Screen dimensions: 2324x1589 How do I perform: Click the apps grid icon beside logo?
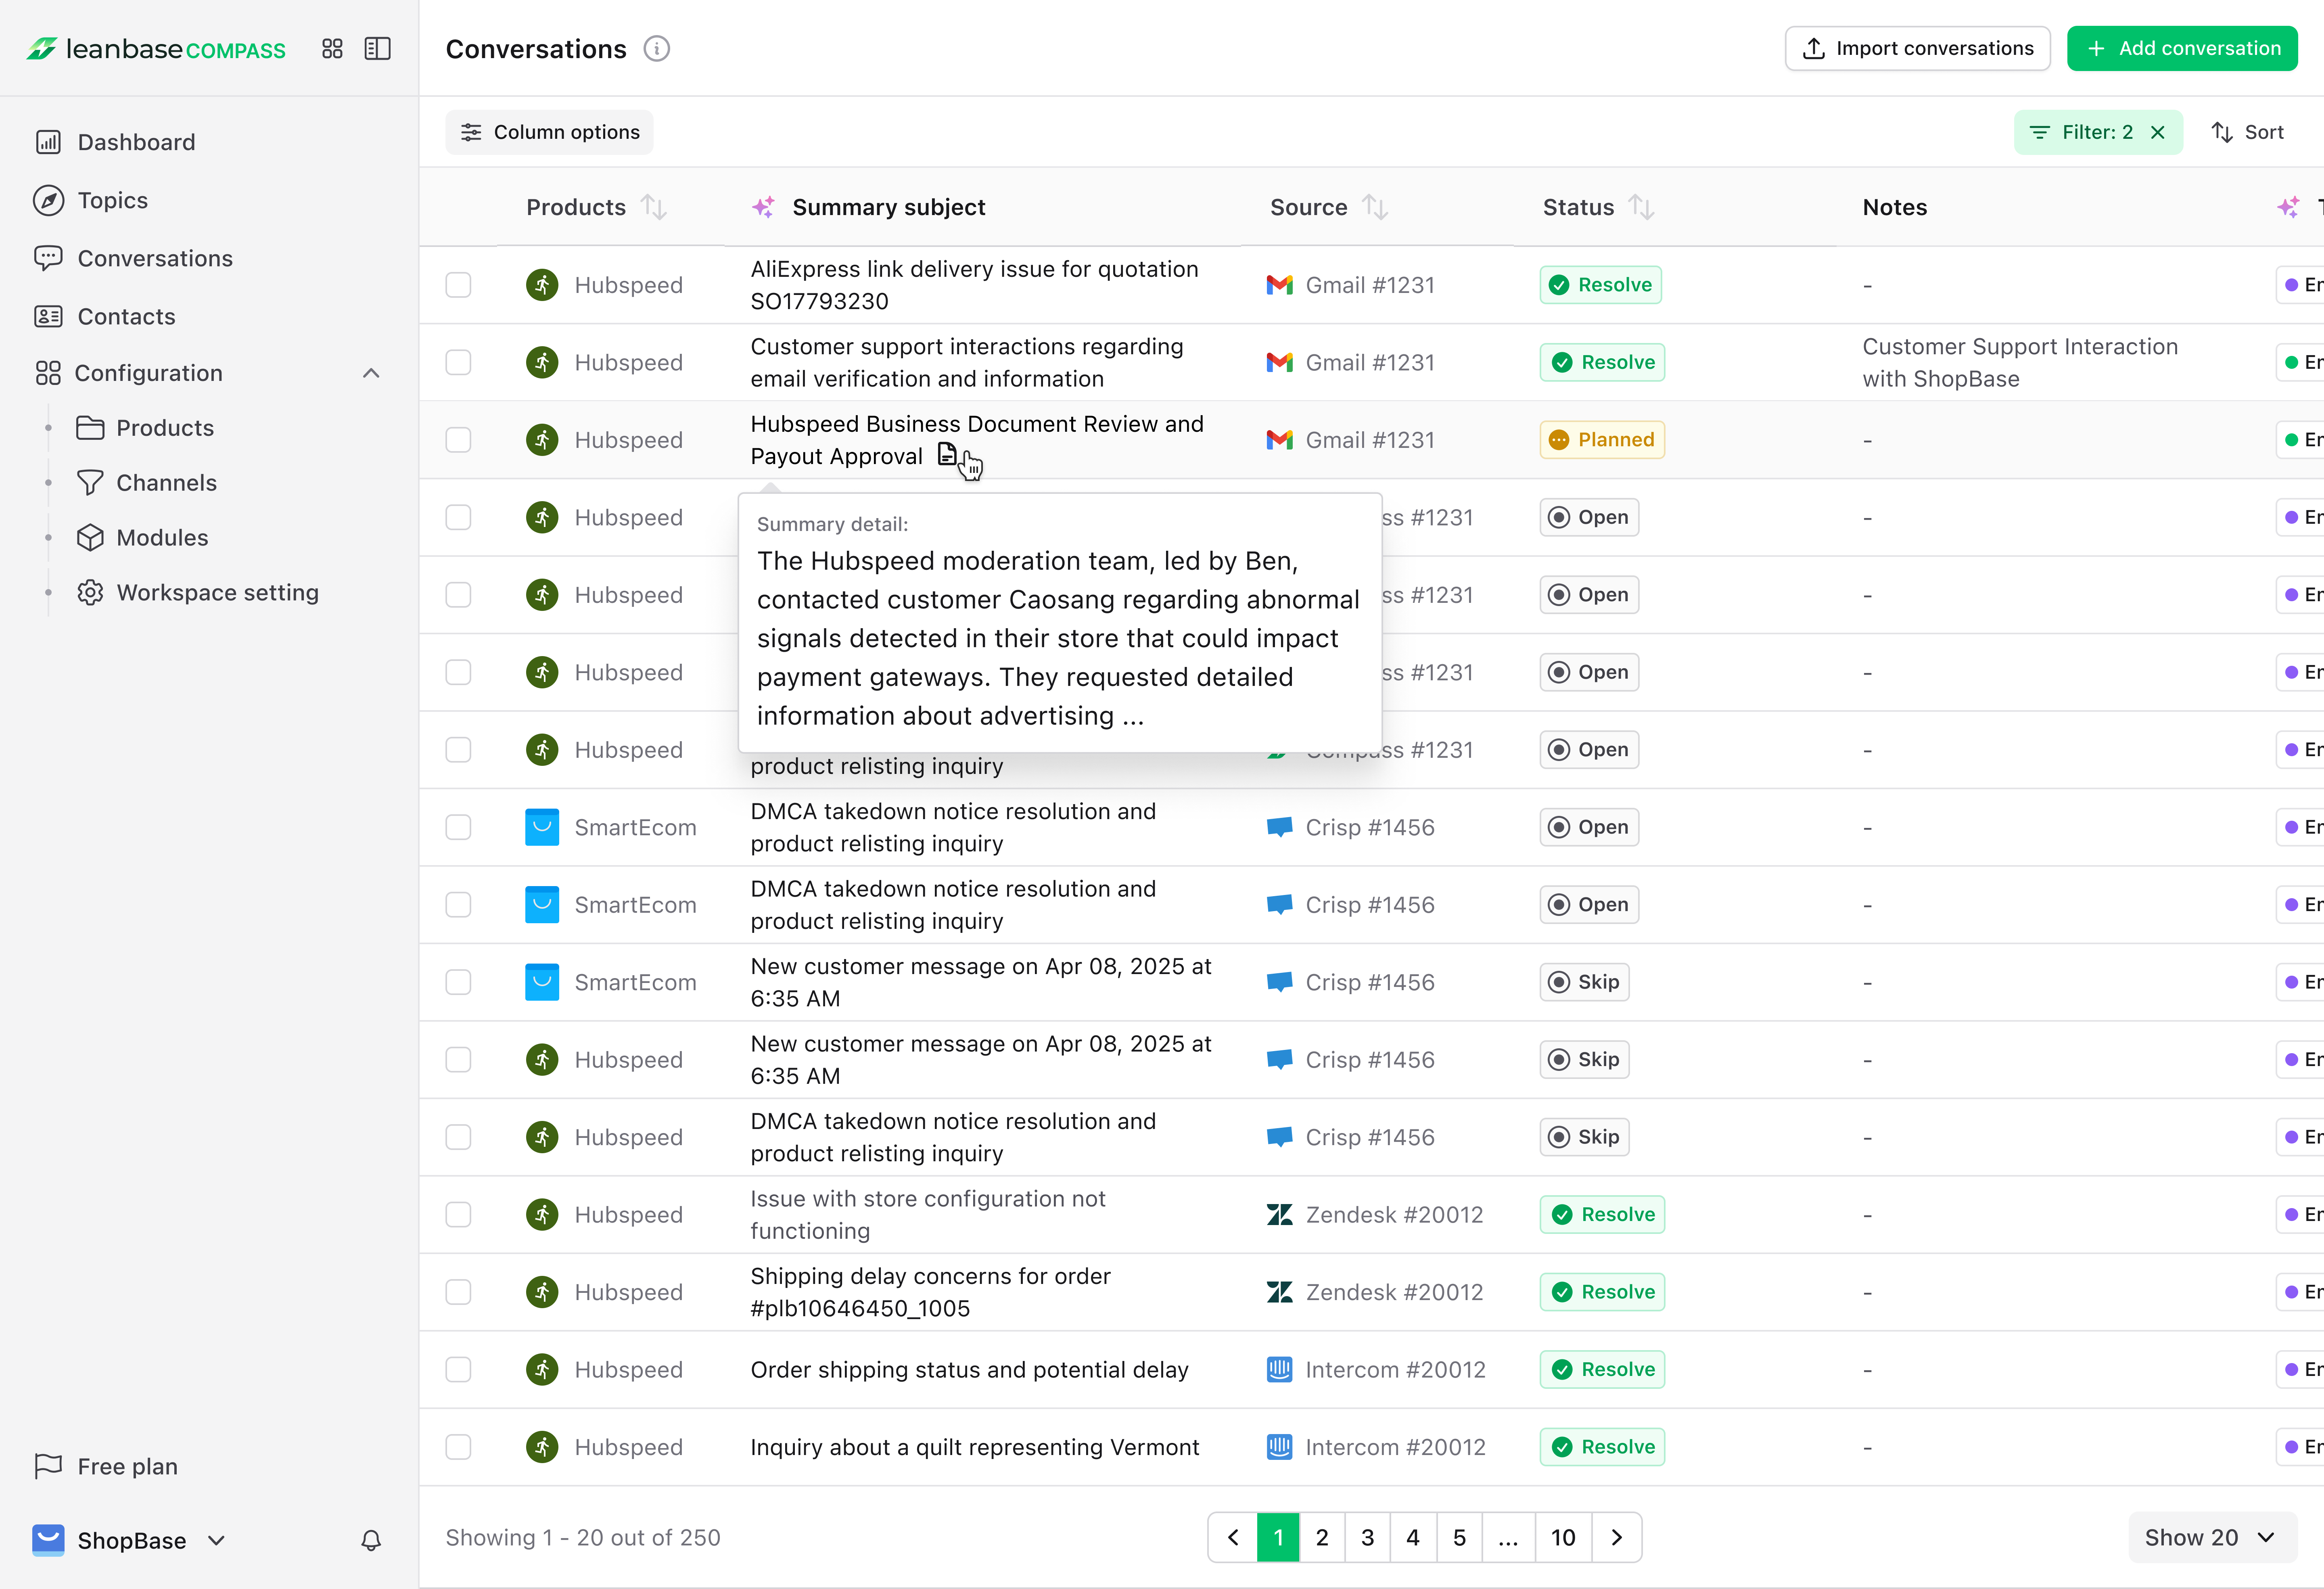[332, 49]
